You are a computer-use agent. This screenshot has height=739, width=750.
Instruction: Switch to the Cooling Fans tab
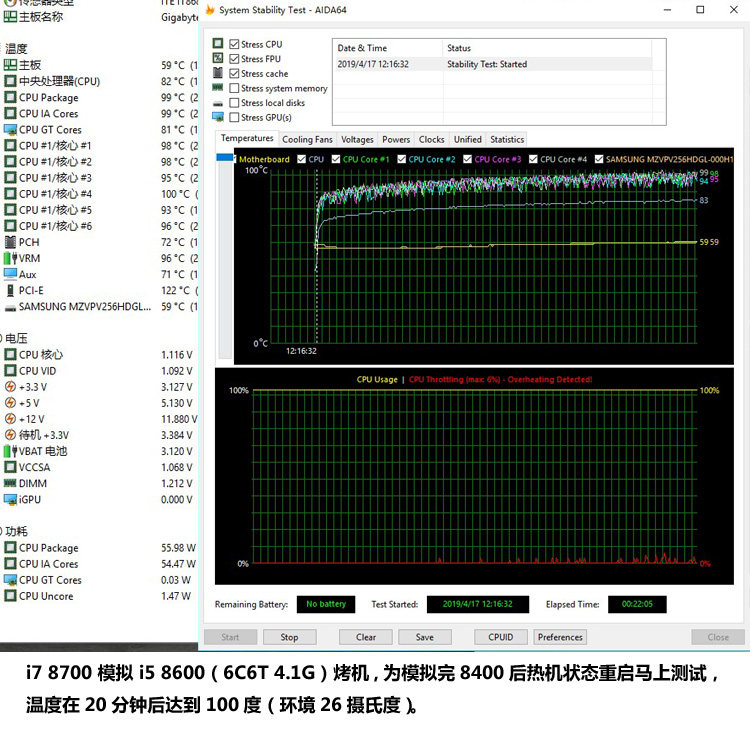tap(307, 140)
